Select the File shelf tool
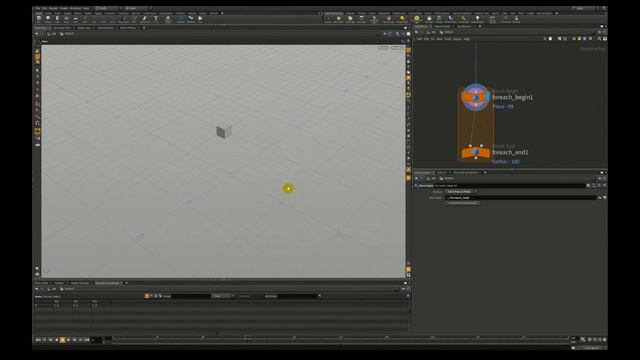Viewport: 640px width, 360px height. [200, 19]
